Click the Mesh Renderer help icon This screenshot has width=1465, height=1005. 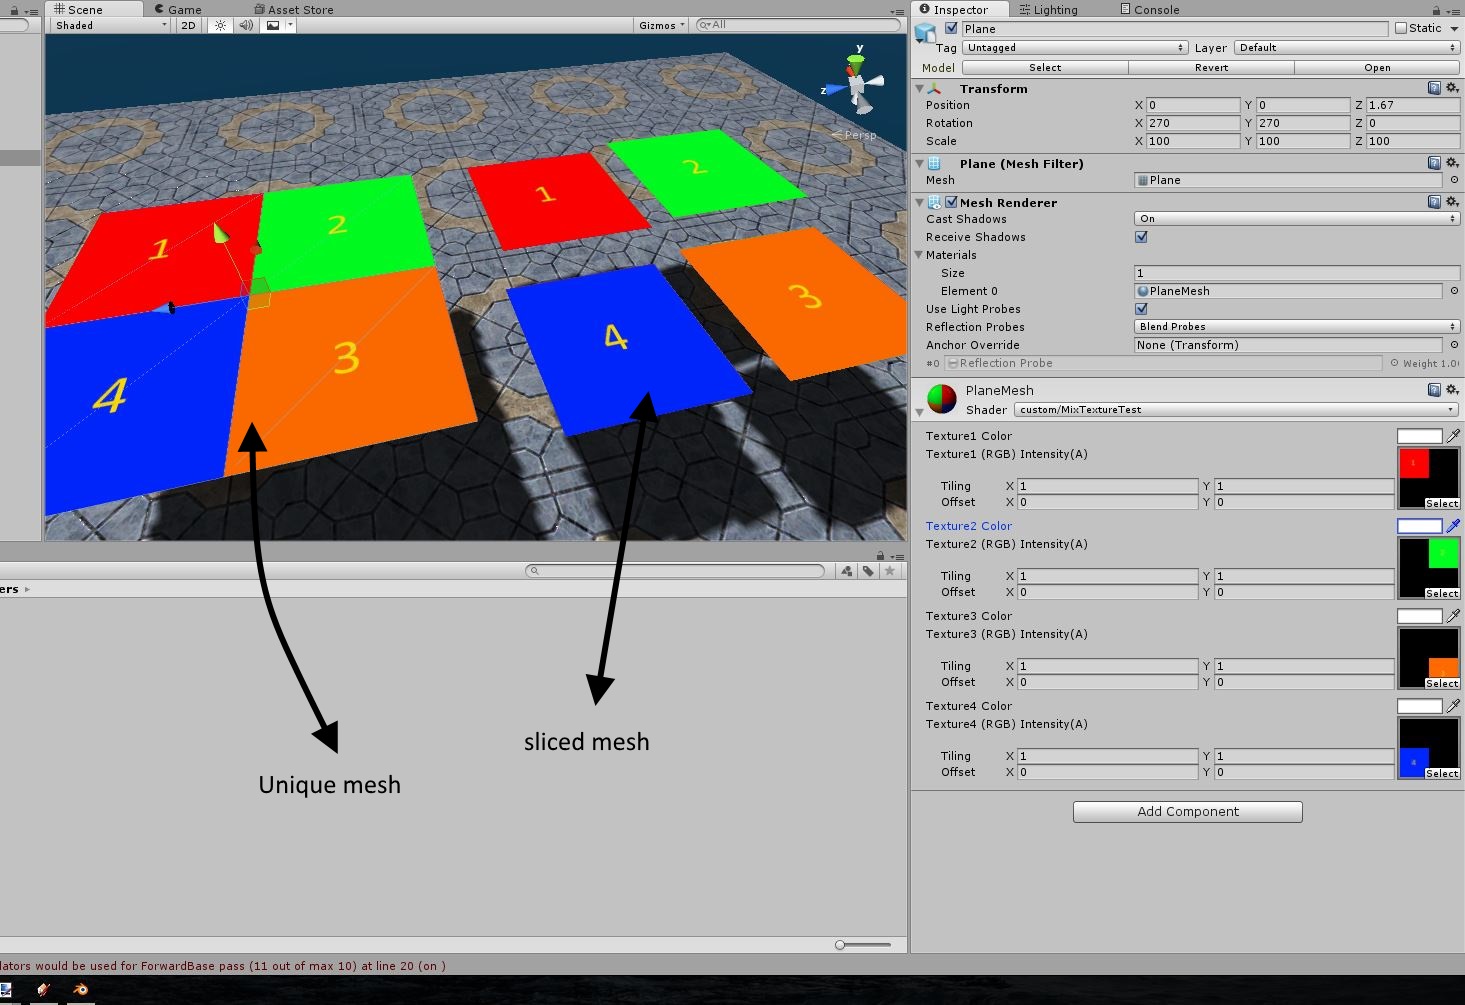point(1435,201)
